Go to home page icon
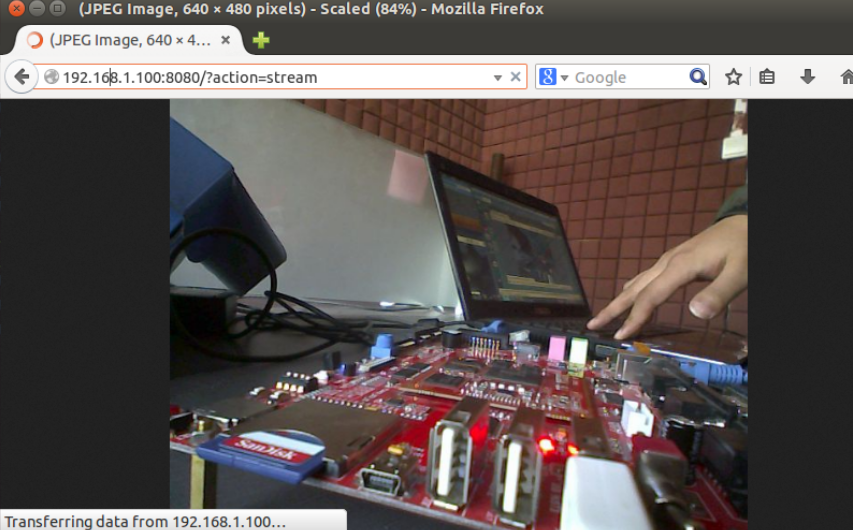This screenshot has width=853, height=530. pos(846,77)
